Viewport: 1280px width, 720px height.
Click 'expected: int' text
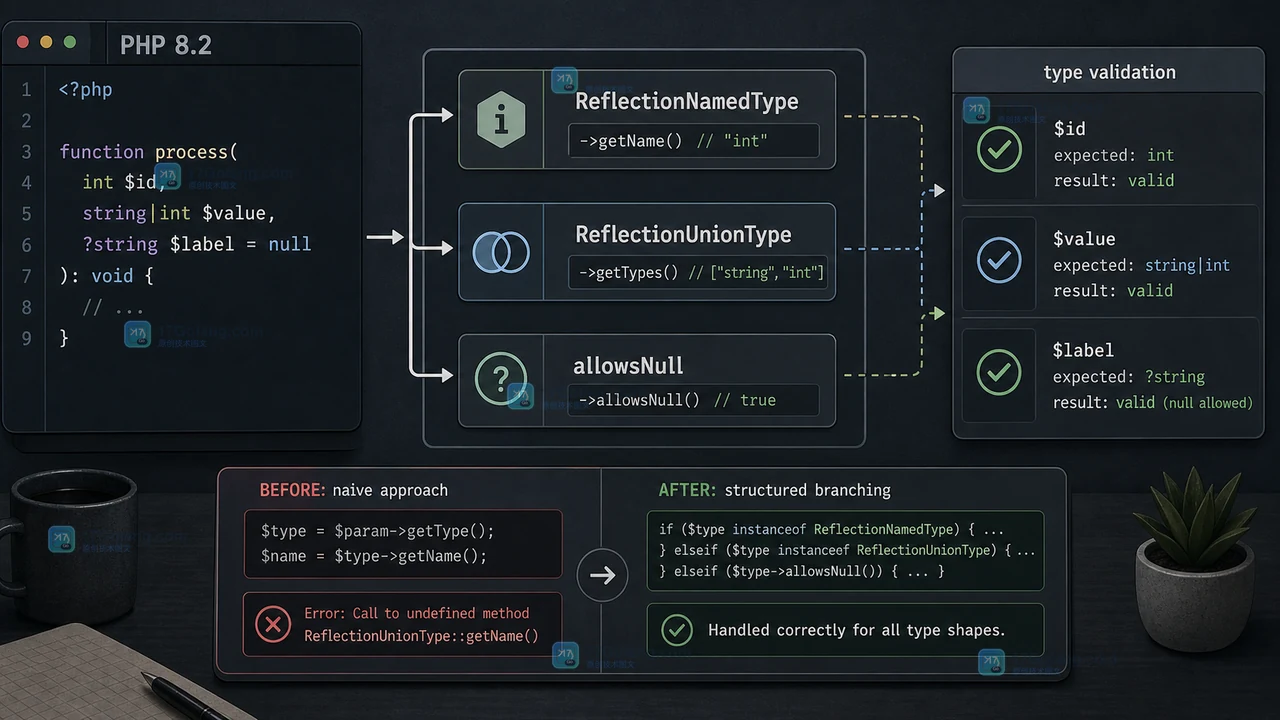point(1114,155)
